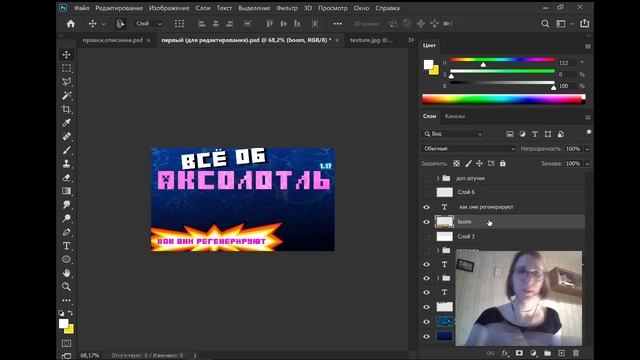This screenshot has height=360, width=640.
Task: Switch to правки,описание.psd document tab
Action: pos(113,40)
